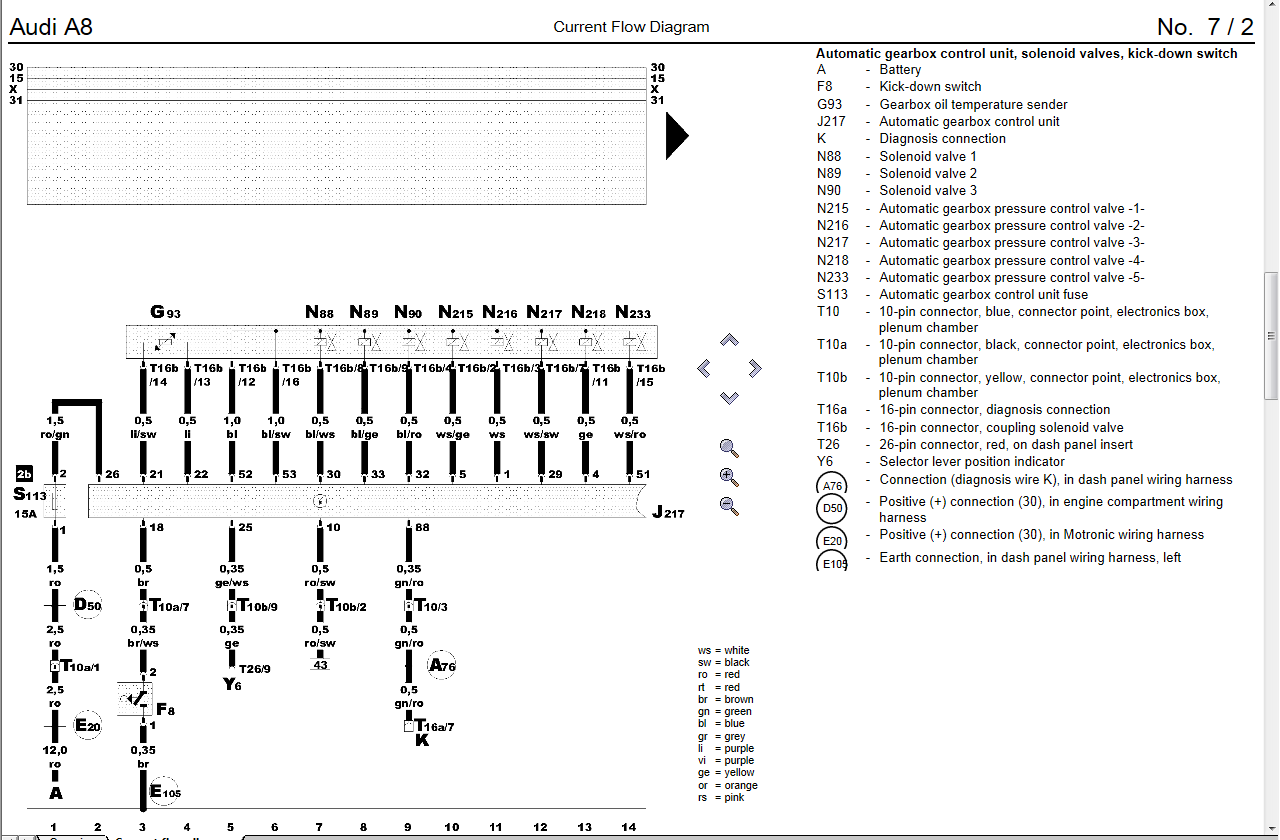The image size is (1280, 840).
Task: Click the plain magnifier reset-zoom icon
Action: coord(729,448)
